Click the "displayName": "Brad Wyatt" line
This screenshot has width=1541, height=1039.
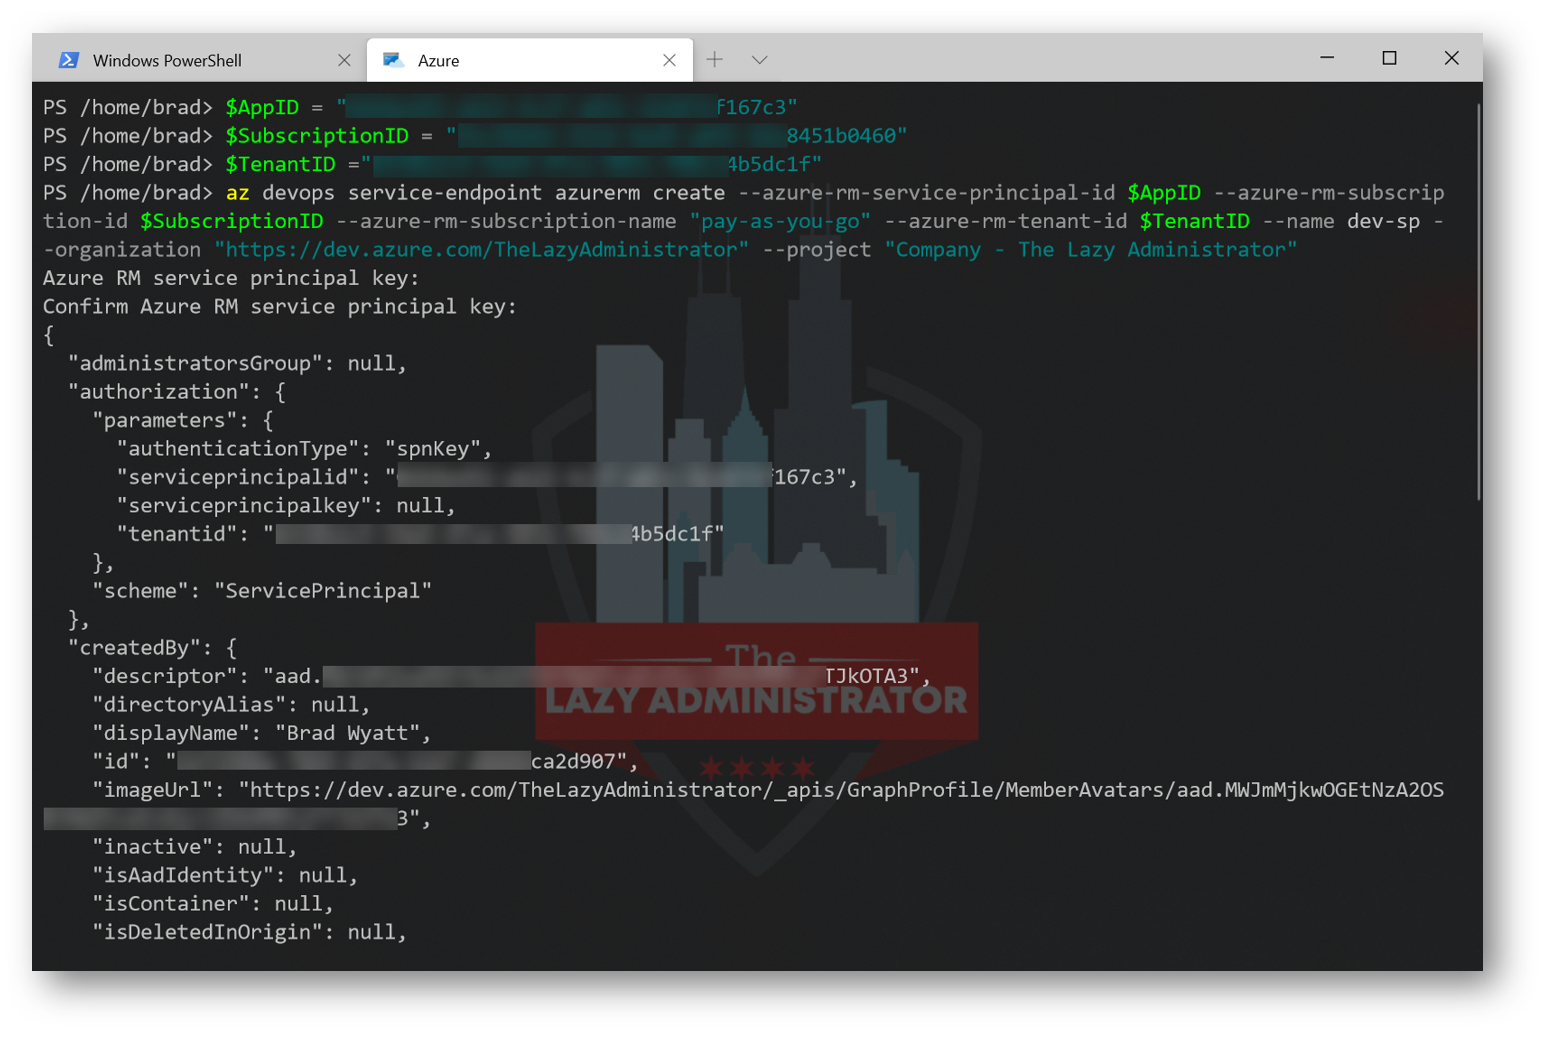coord(262,733)
